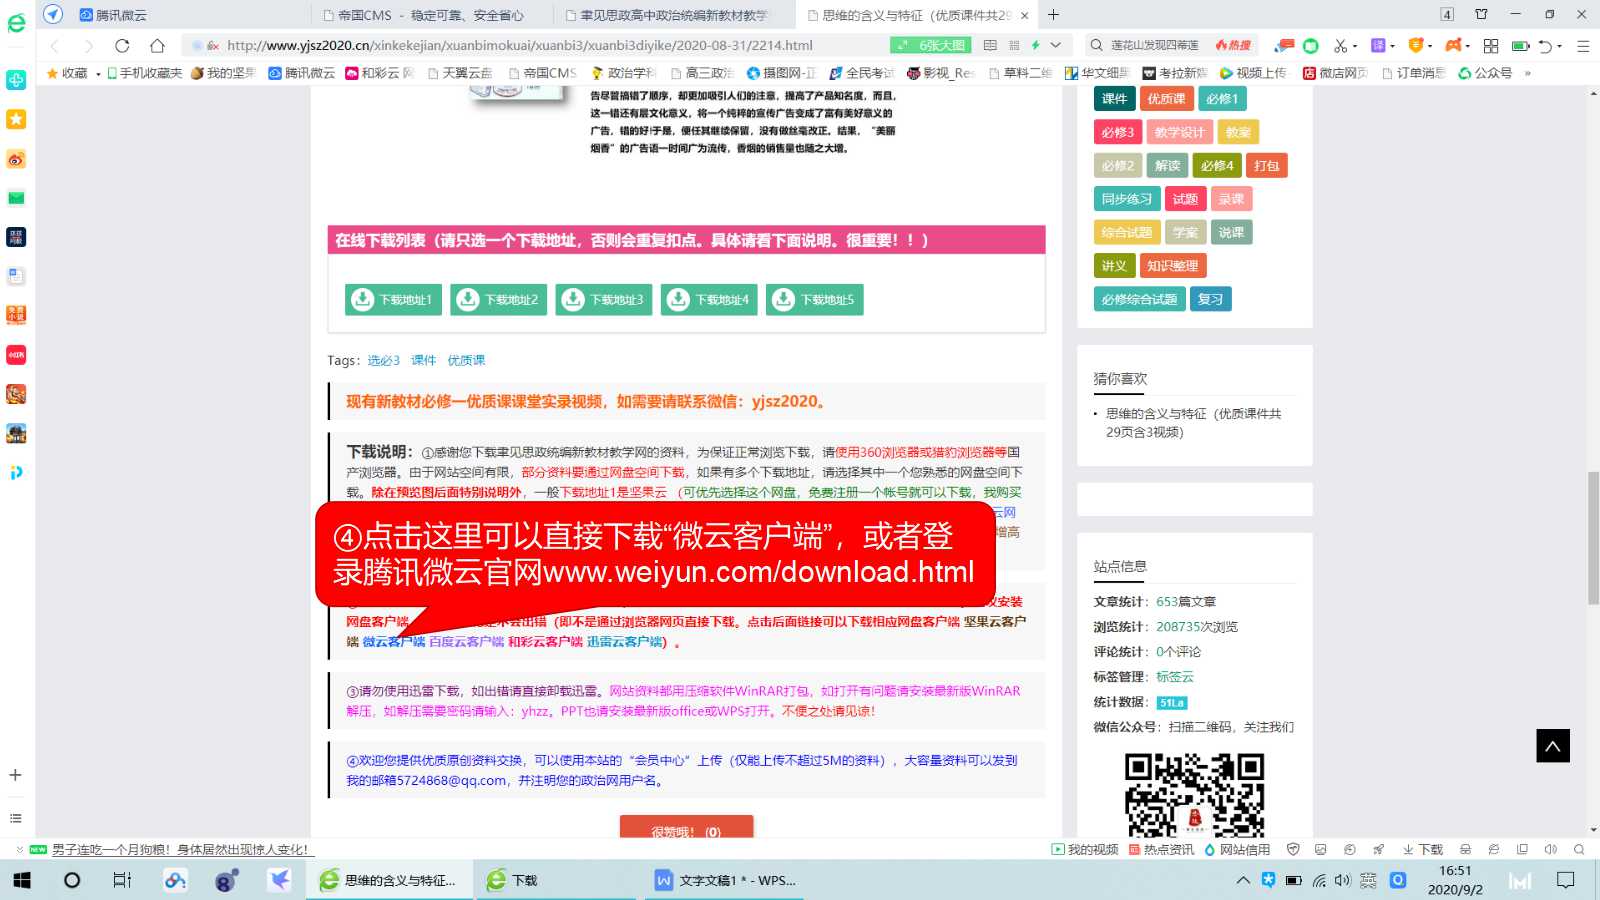This screenshot has width=1600, height=900.
Task: Open WPS 文字文稿1 on taskbar
Action: click(726, 880)
